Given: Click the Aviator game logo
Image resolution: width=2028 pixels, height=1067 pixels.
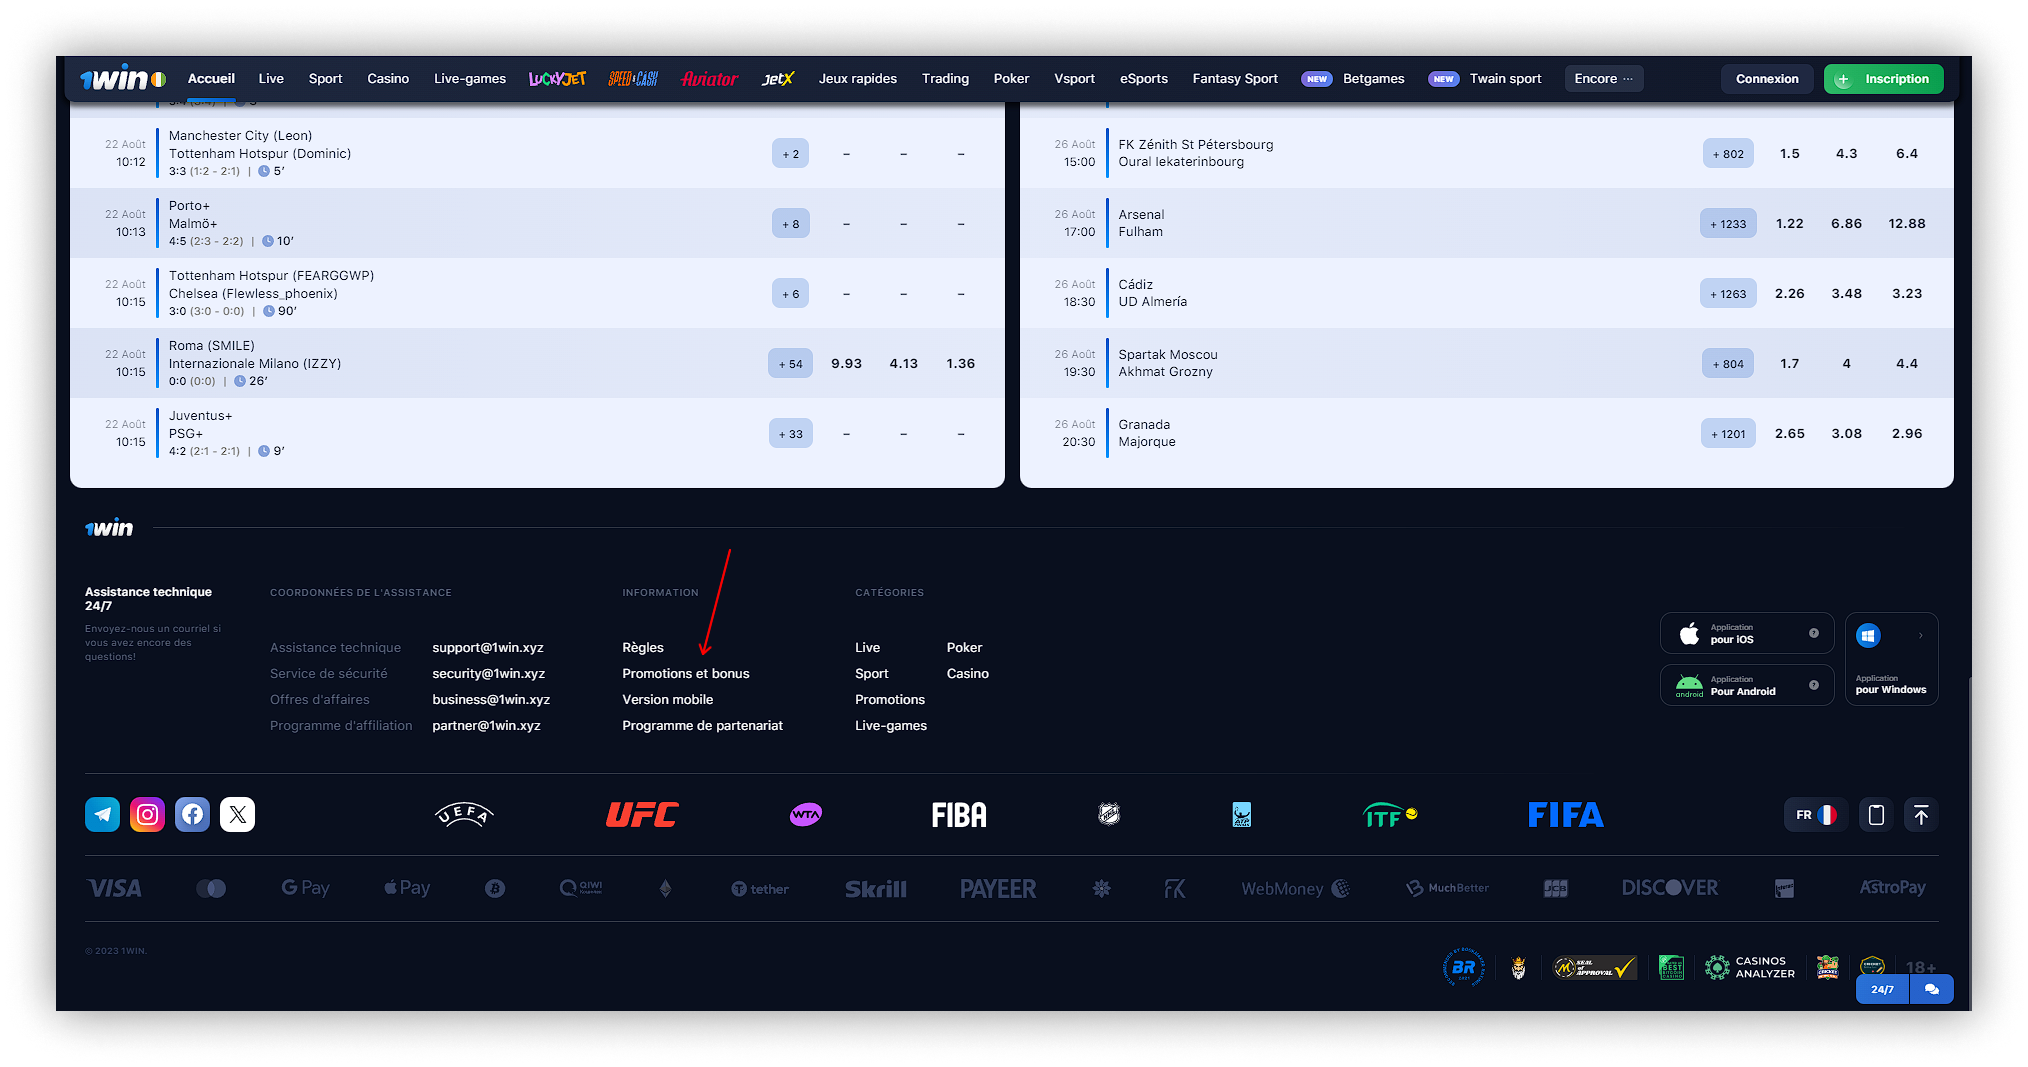Looking at the screenshot, I should point(709,79).
